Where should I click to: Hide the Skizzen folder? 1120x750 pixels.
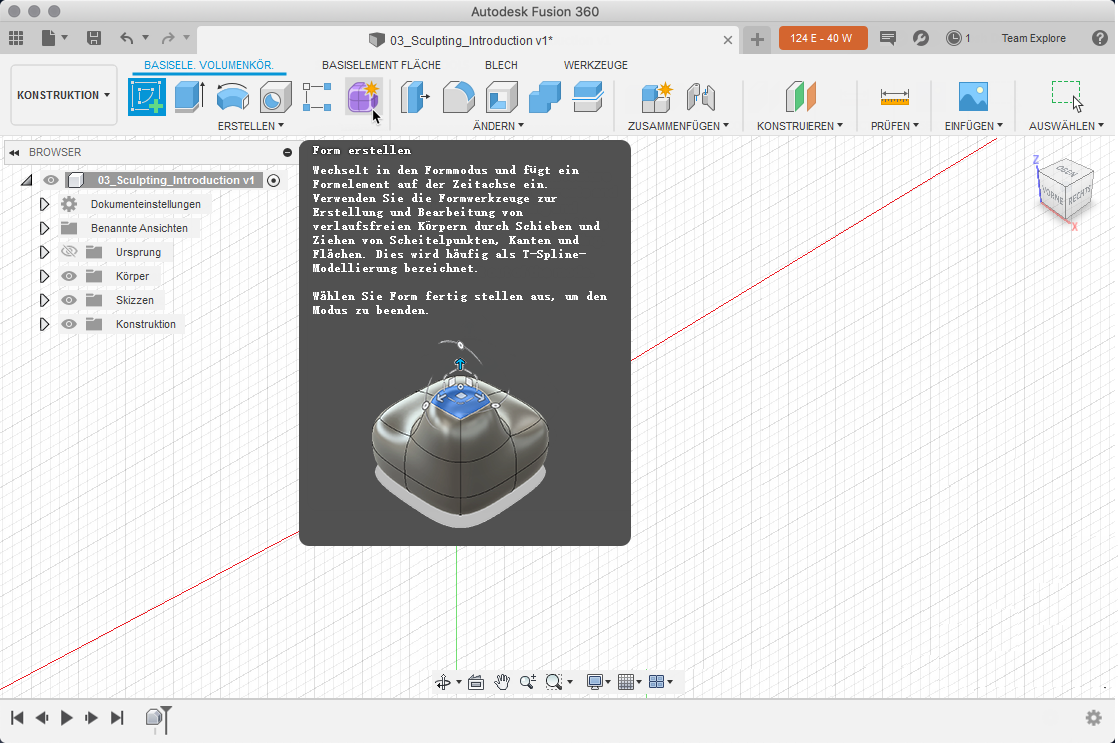coord(69,300)
